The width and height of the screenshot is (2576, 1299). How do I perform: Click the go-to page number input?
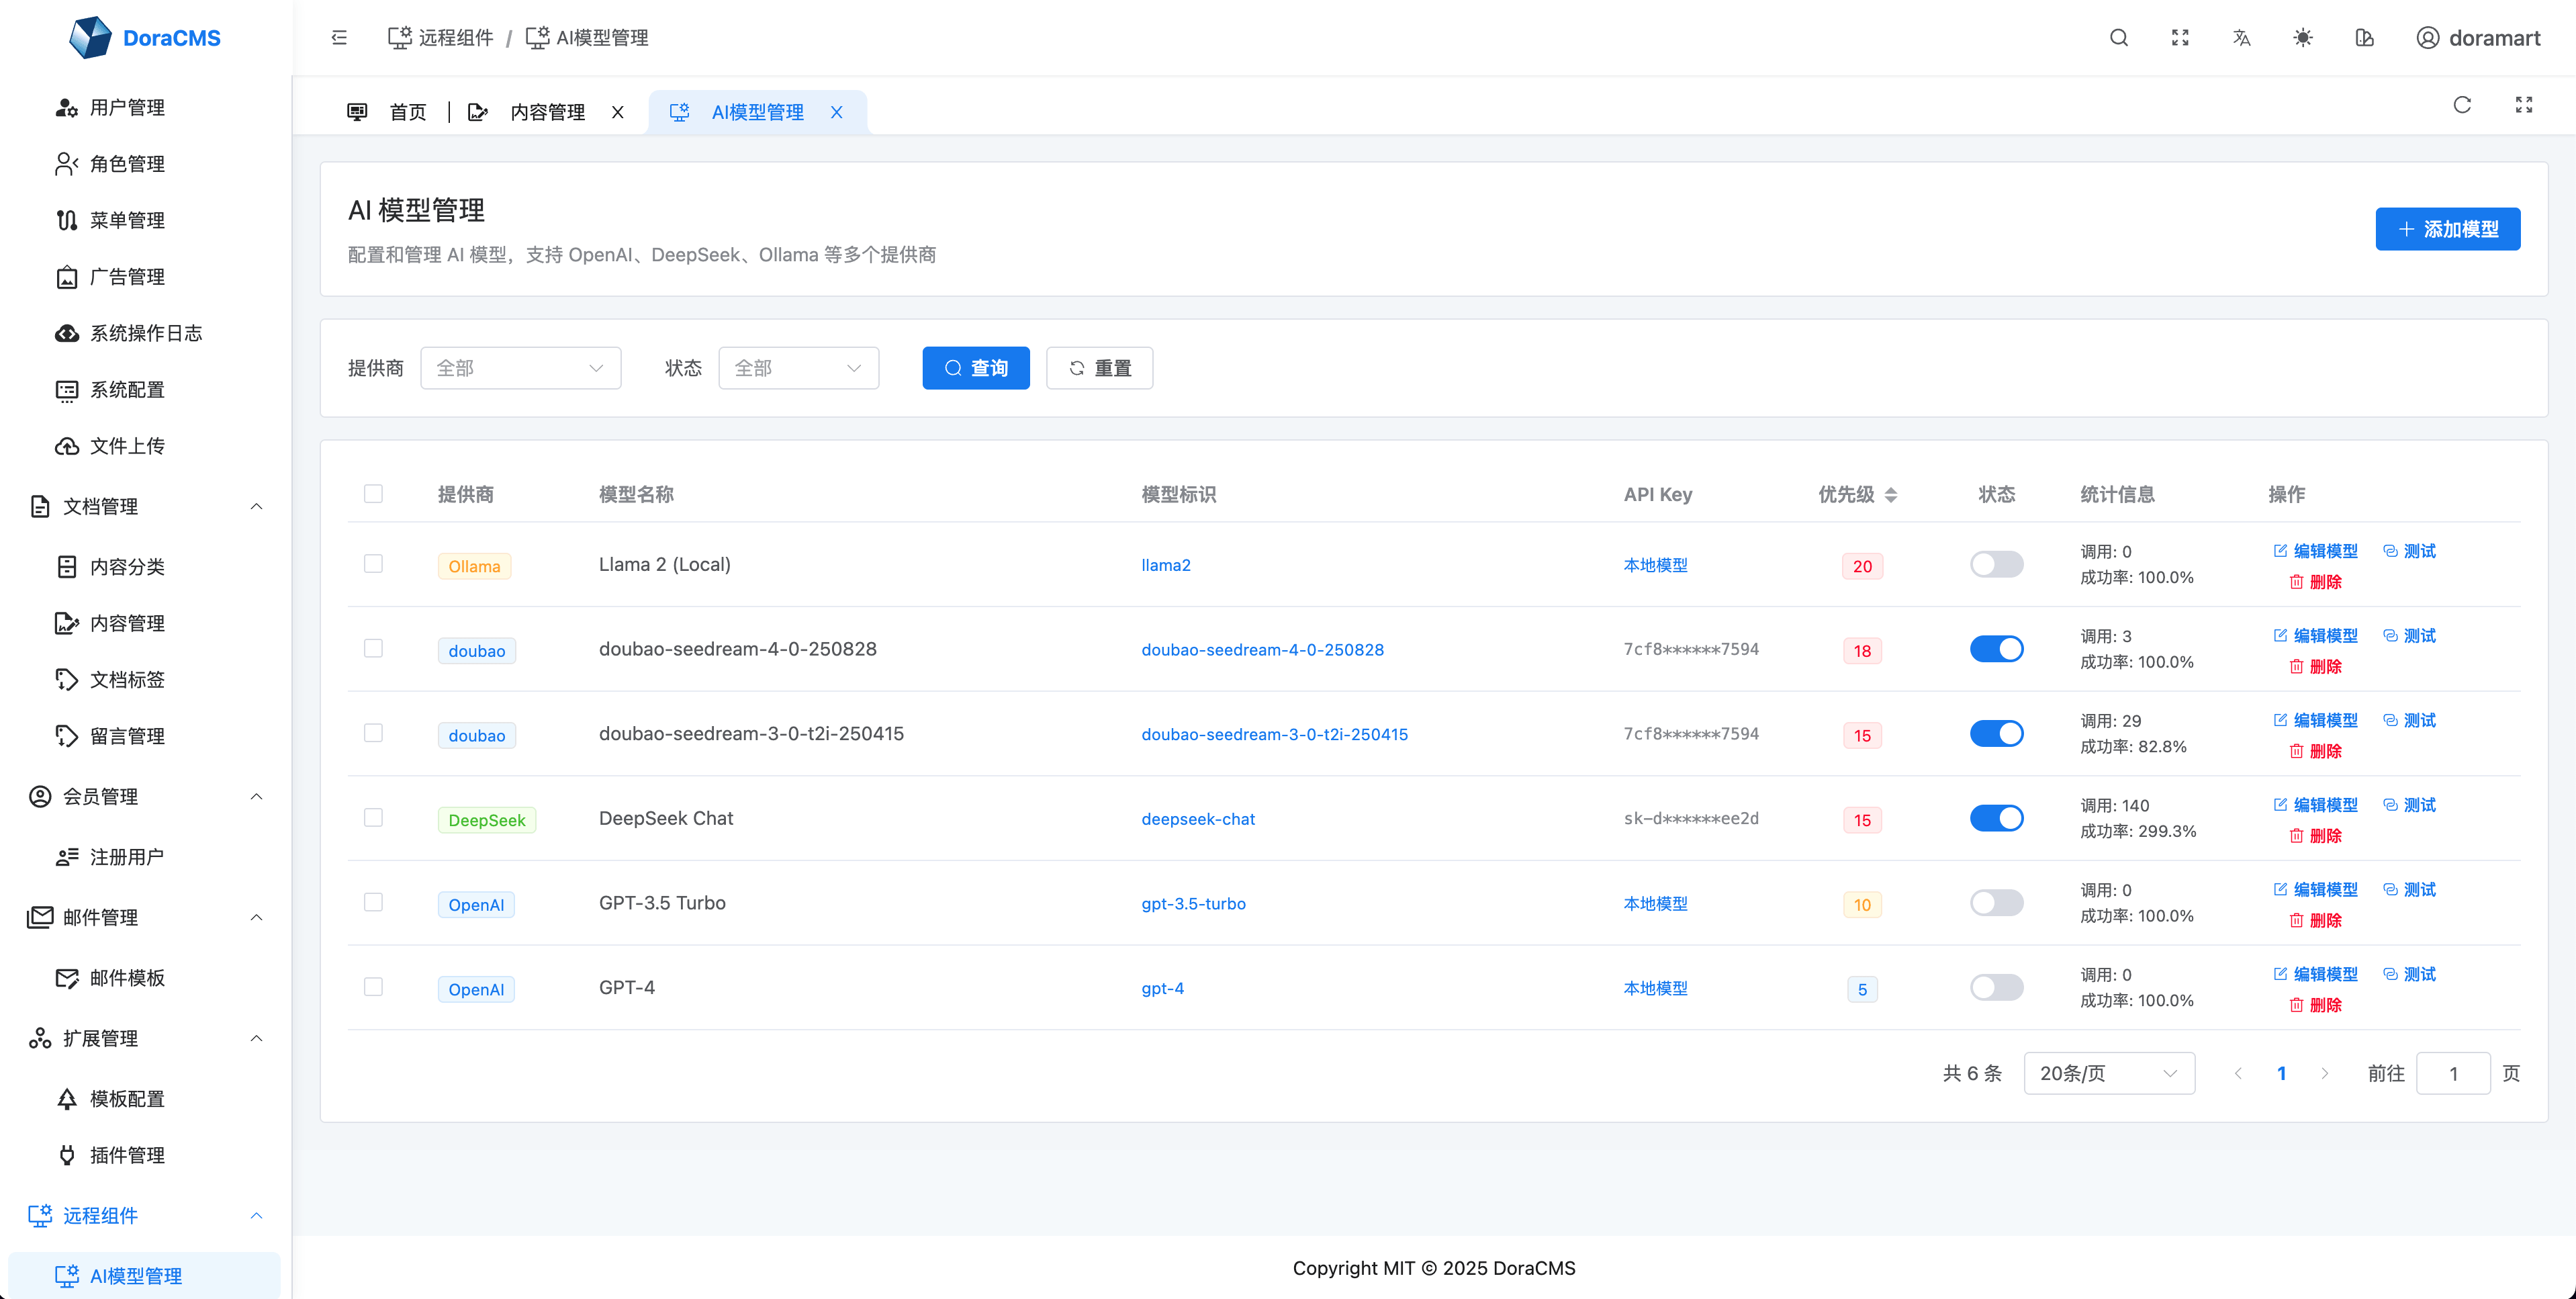[2452, 1073]
